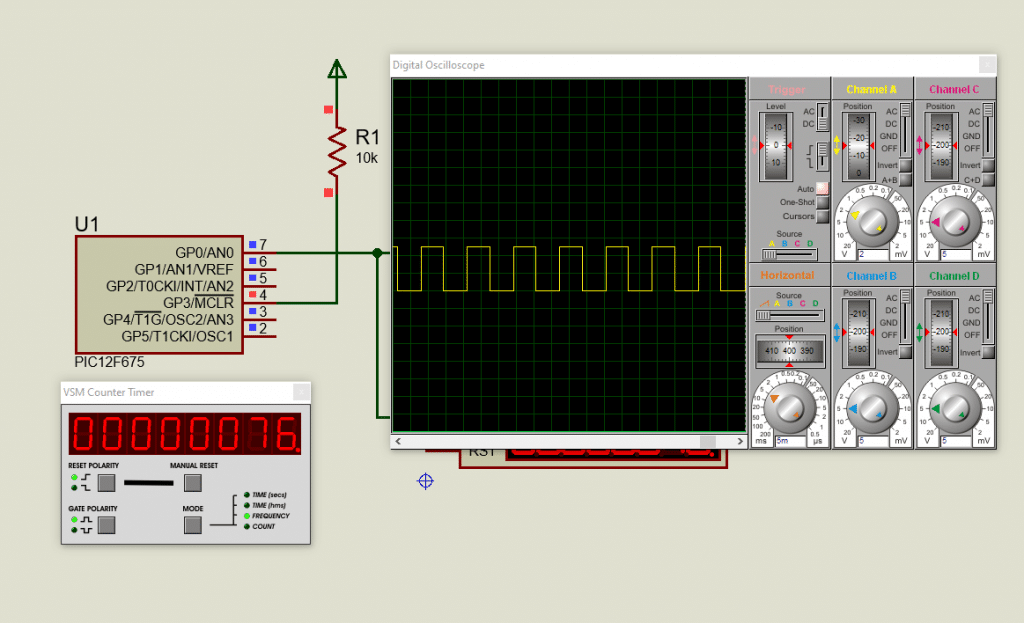Click pin 2 GP5/T1CKI/OSC1 on U1

[261, 336]
